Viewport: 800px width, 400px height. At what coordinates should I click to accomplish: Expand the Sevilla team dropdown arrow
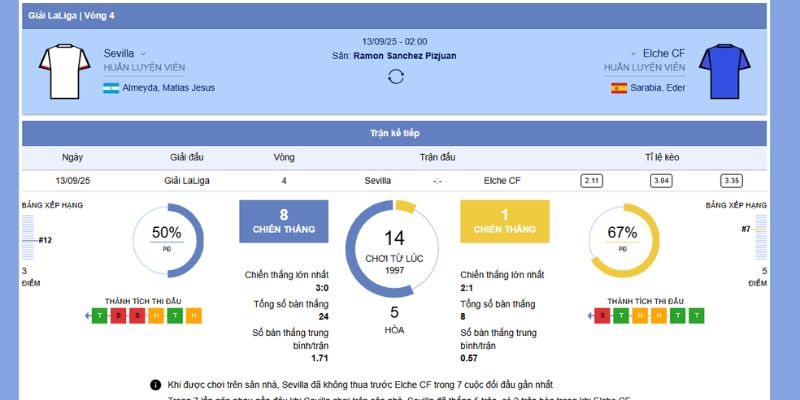coord(143,53)
